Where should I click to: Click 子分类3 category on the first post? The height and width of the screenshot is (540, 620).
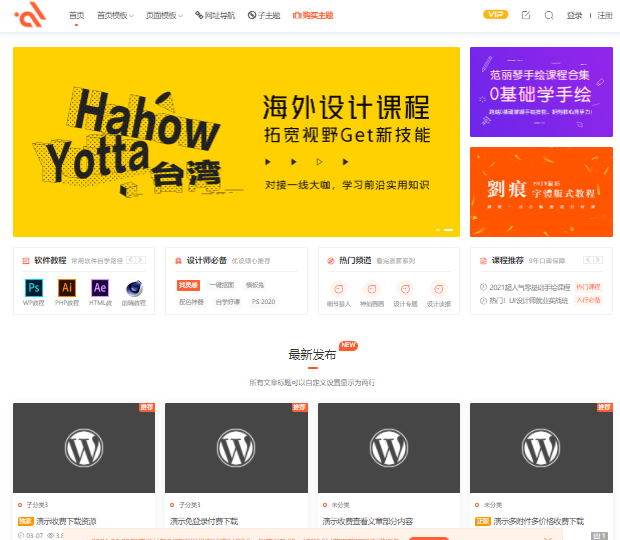point(37,505)
